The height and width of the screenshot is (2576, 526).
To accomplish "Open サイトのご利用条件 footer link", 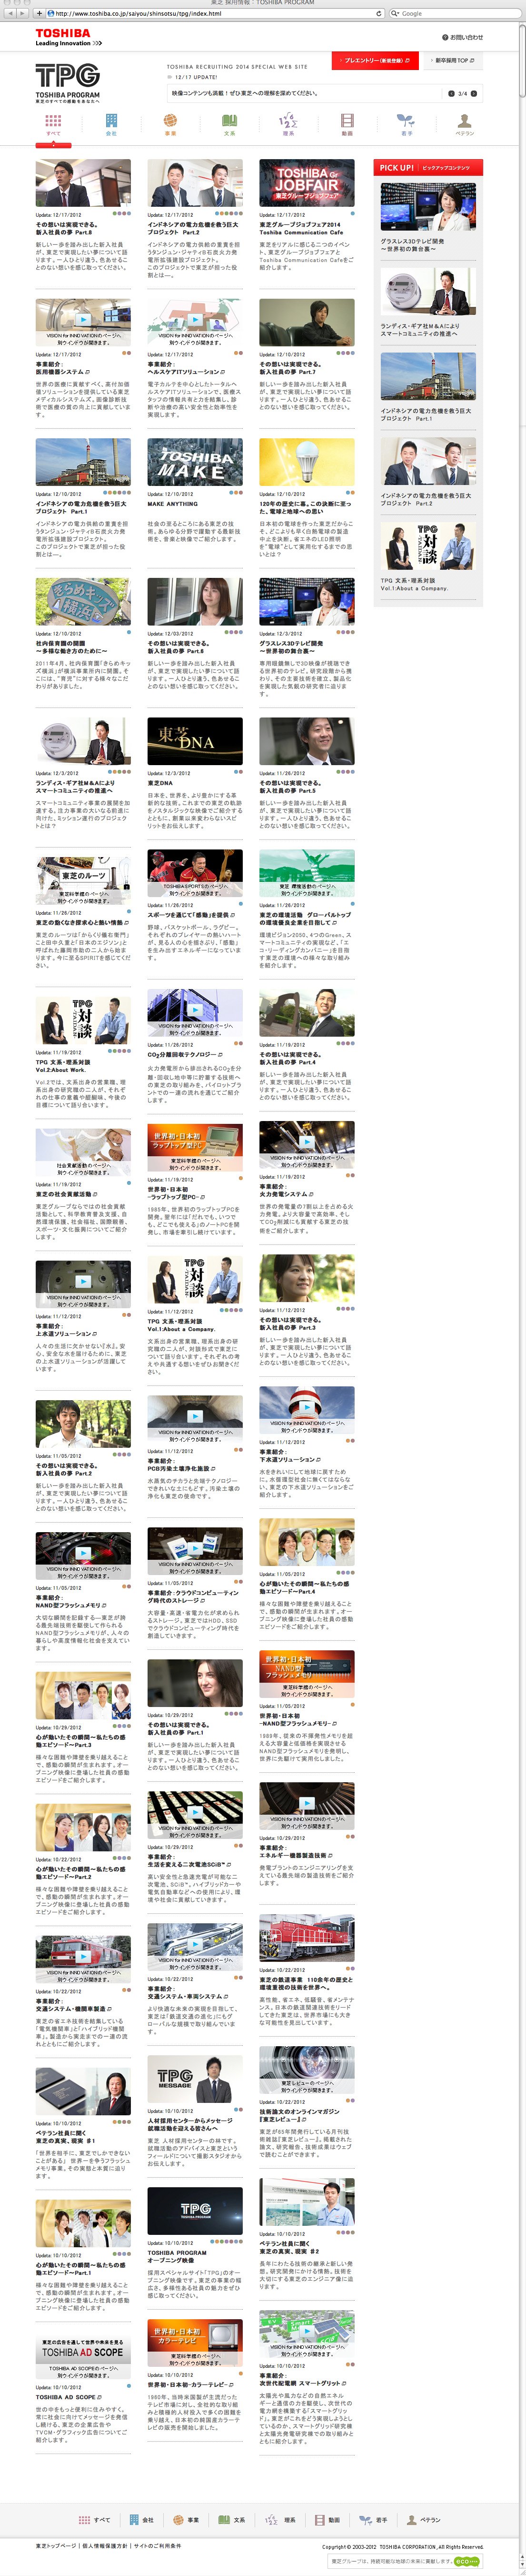I will point(158,2546).
